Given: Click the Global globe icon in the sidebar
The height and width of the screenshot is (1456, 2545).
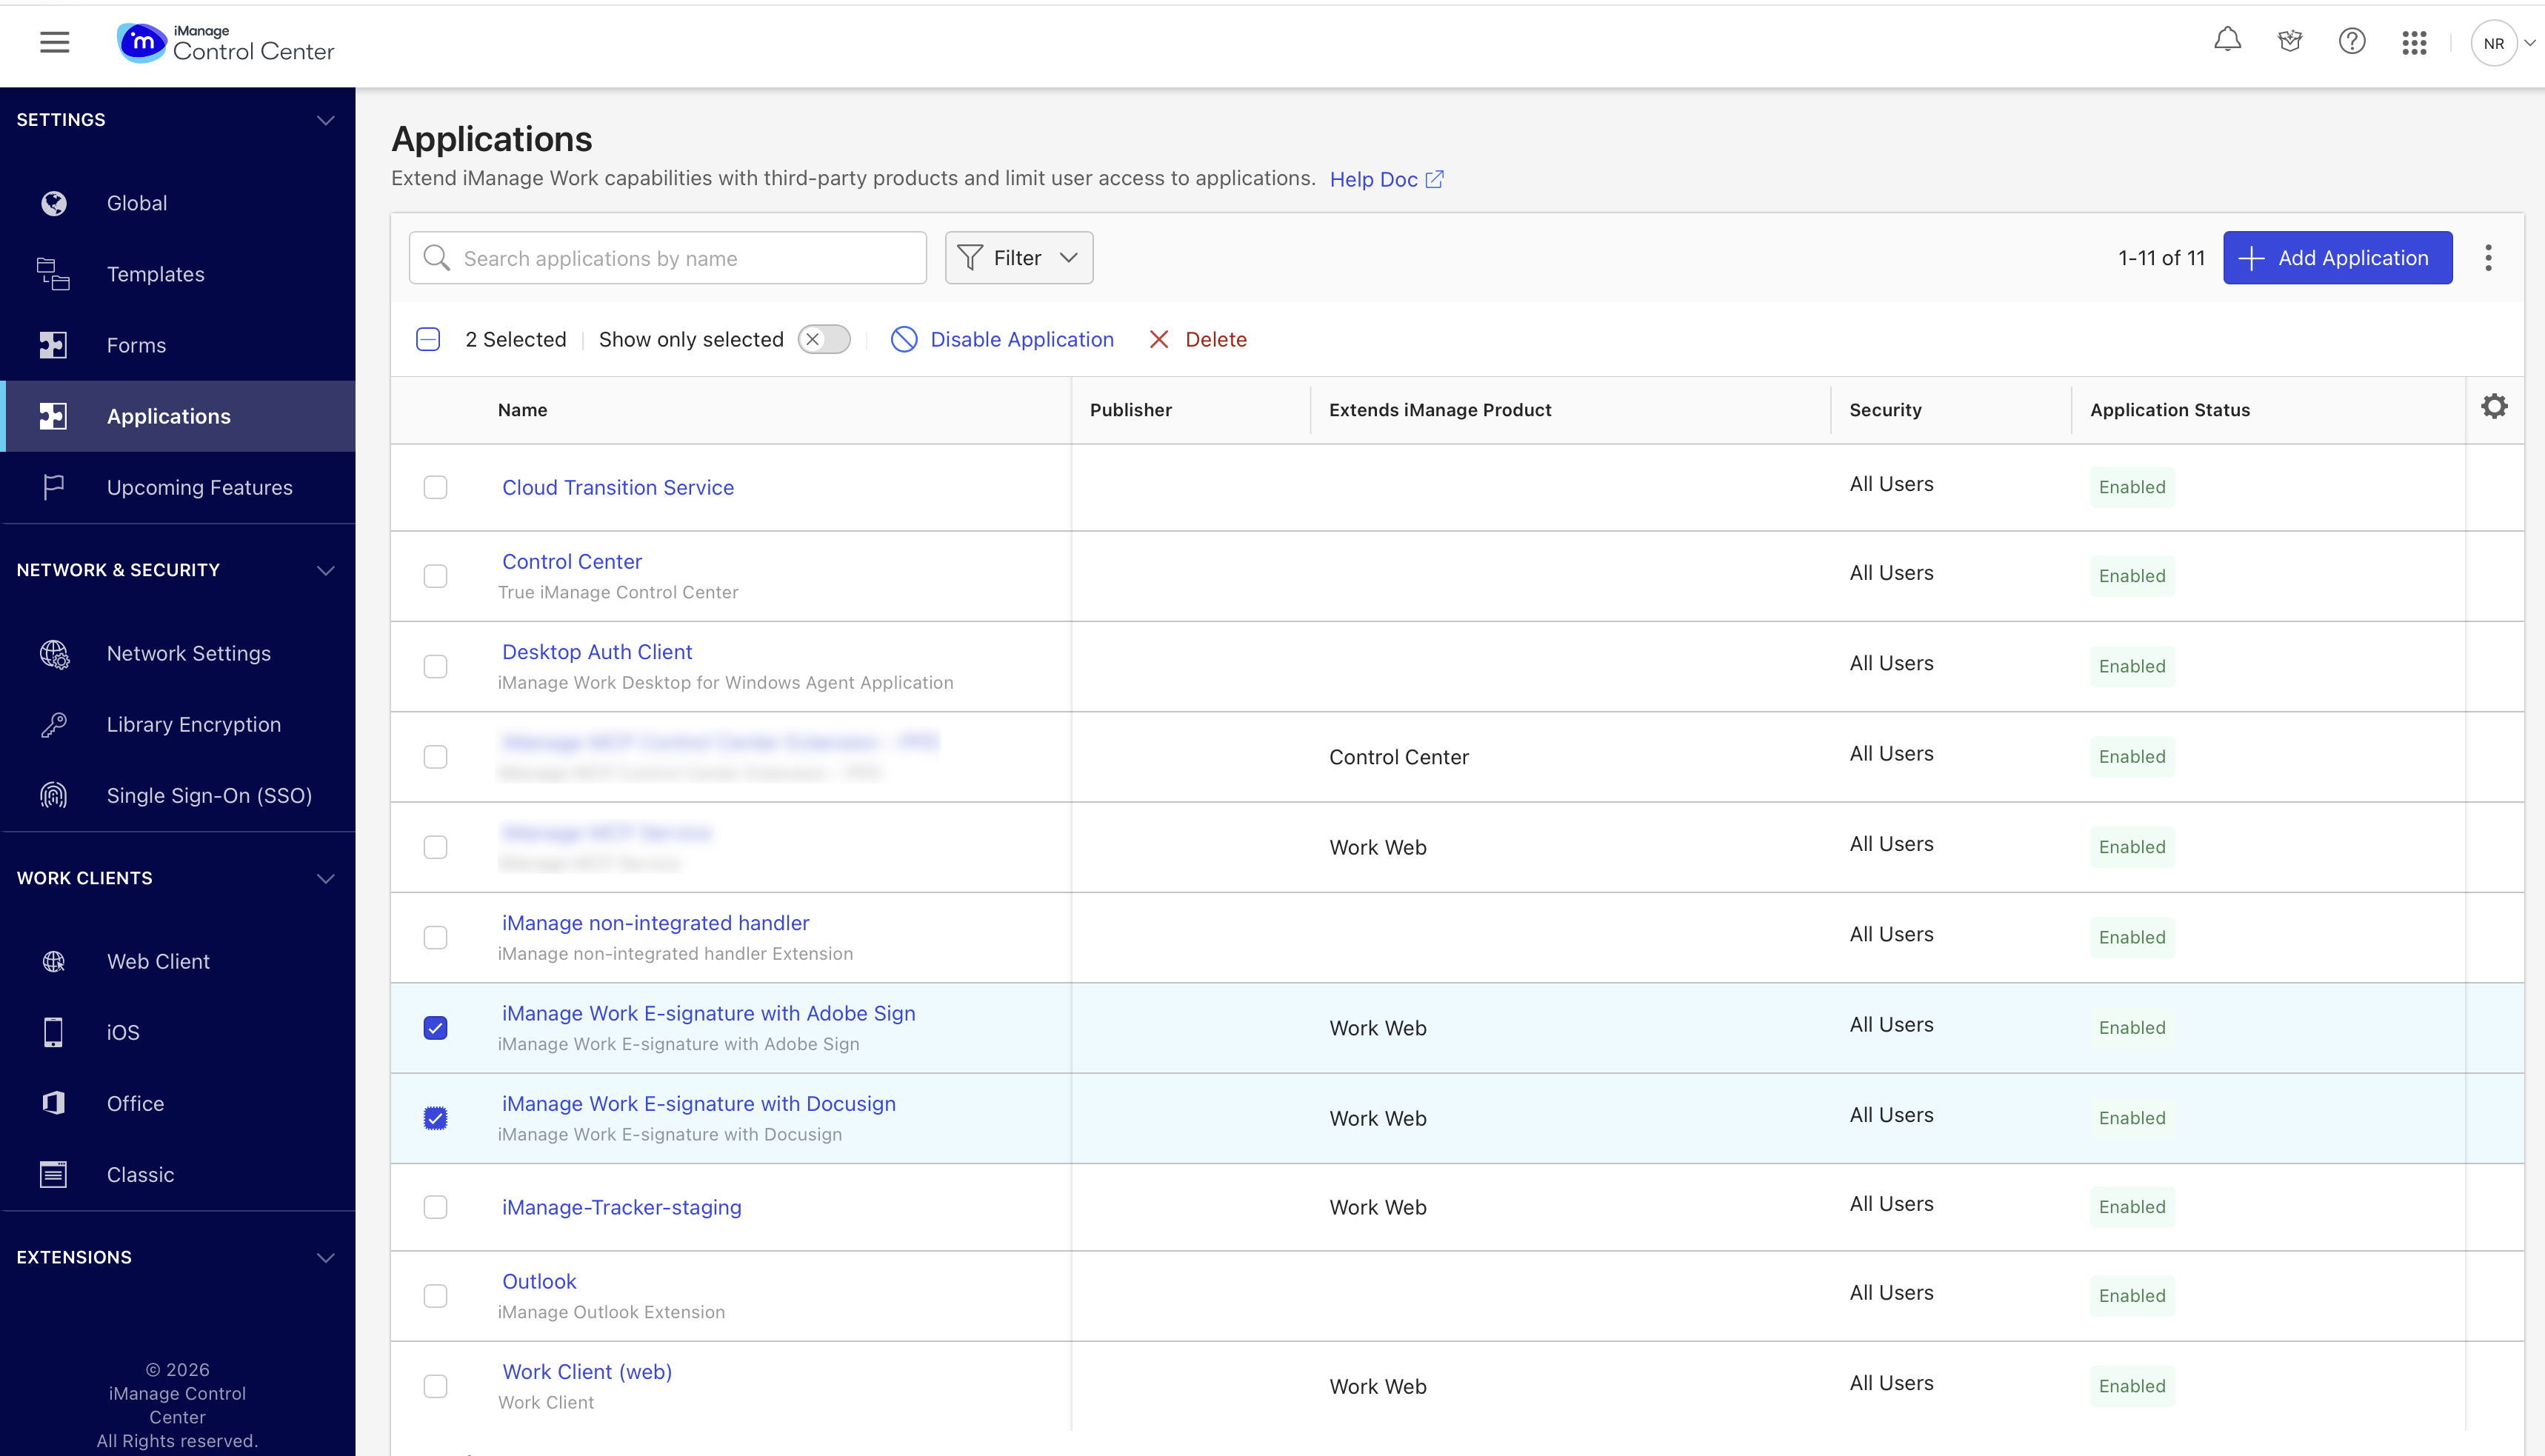Looking at the screenshot, I should click(54, 203).
